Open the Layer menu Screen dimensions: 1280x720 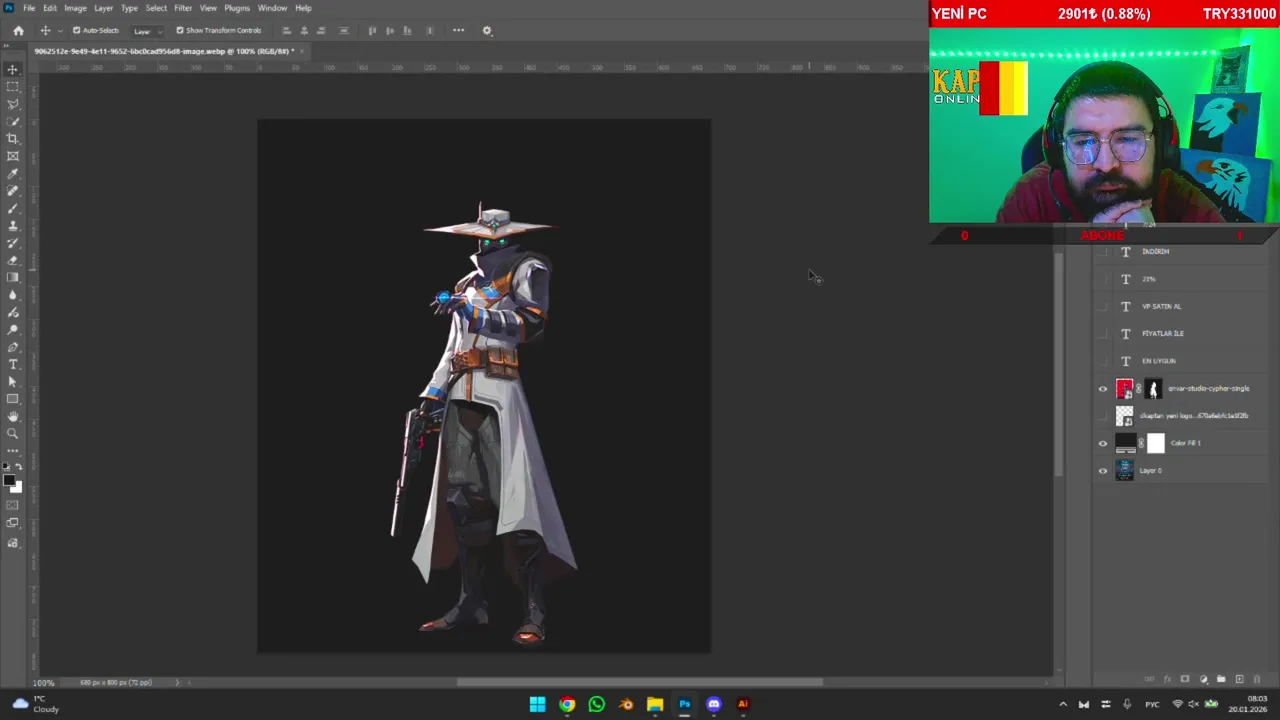click(x=104, y=8)
